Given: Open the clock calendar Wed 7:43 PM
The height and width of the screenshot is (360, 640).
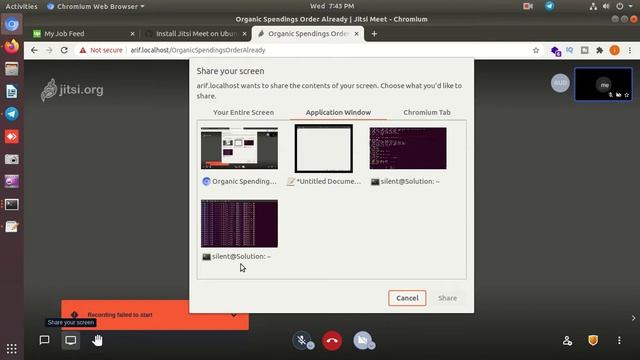Looking at the screenshot, I should pyautogui.click(x=332, y=6).
